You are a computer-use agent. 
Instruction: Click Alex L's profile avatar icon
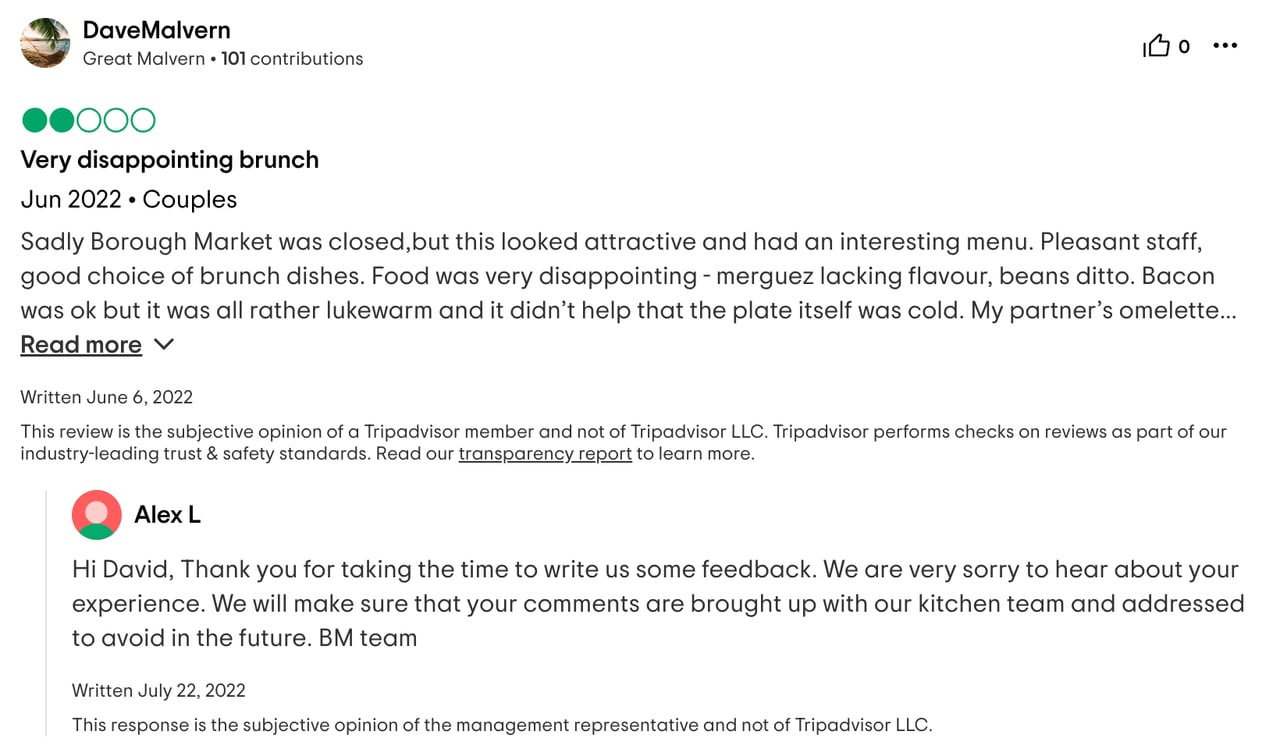pyautogui.click(x=96, y=514)
